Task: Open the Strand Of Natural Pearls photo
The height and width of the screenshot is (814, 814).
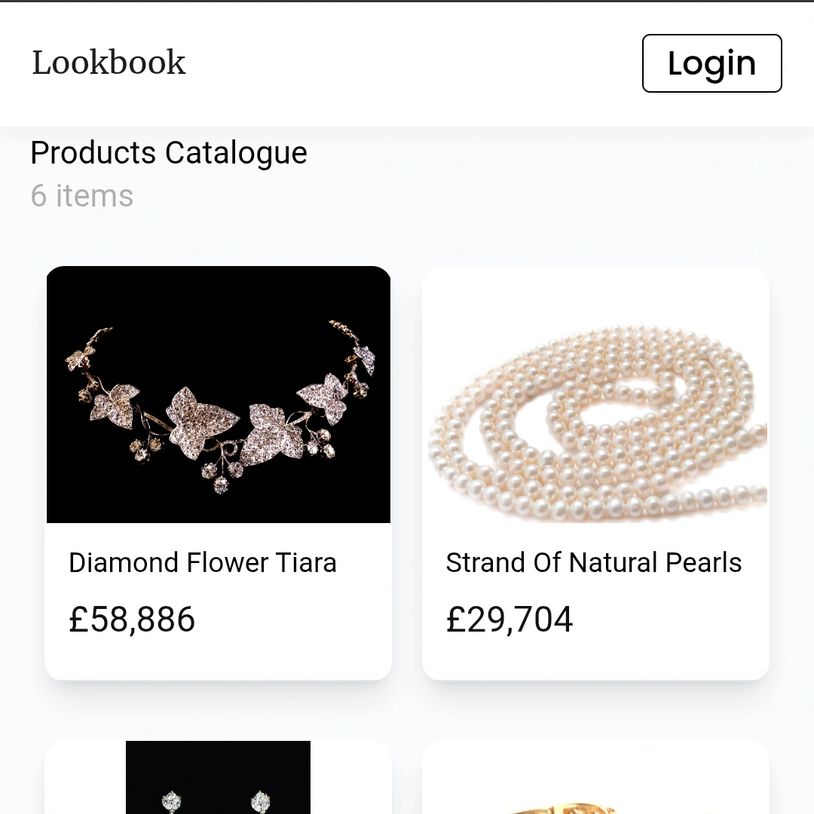Action: [x=595, y=394]
